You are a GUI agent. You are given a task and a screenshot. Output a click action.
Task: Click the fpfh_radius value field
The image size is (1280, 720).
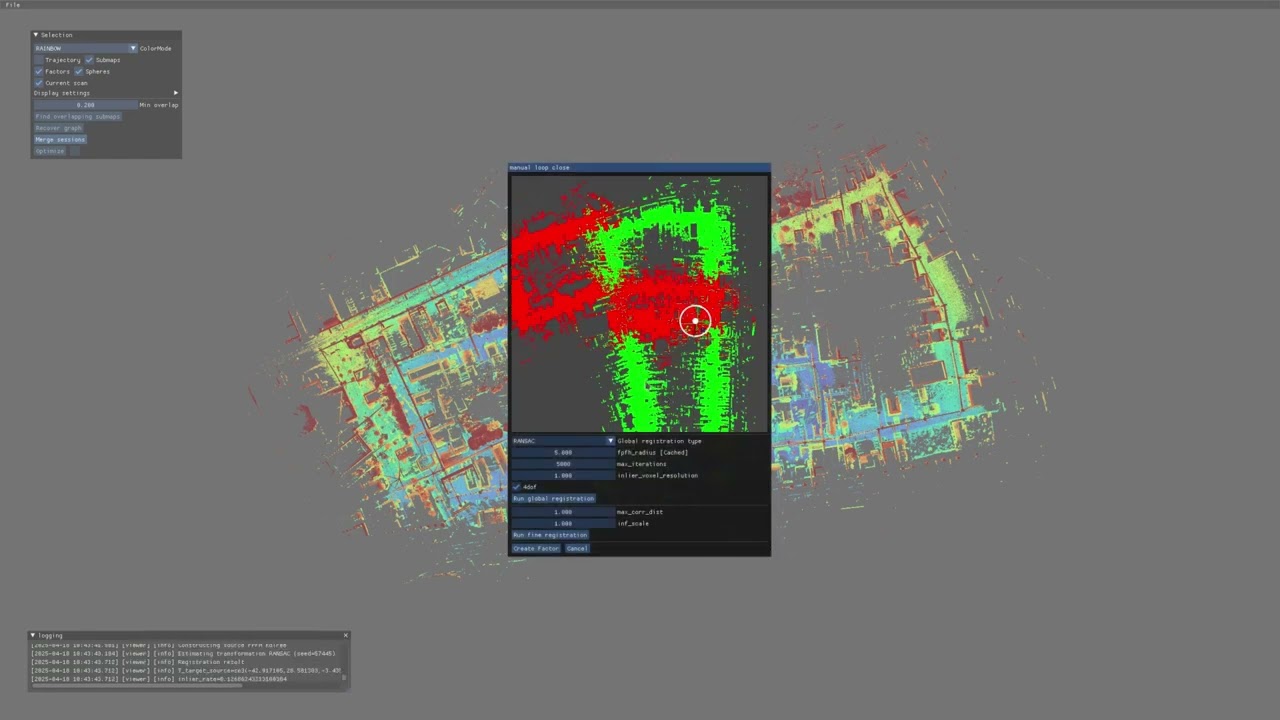563,453
